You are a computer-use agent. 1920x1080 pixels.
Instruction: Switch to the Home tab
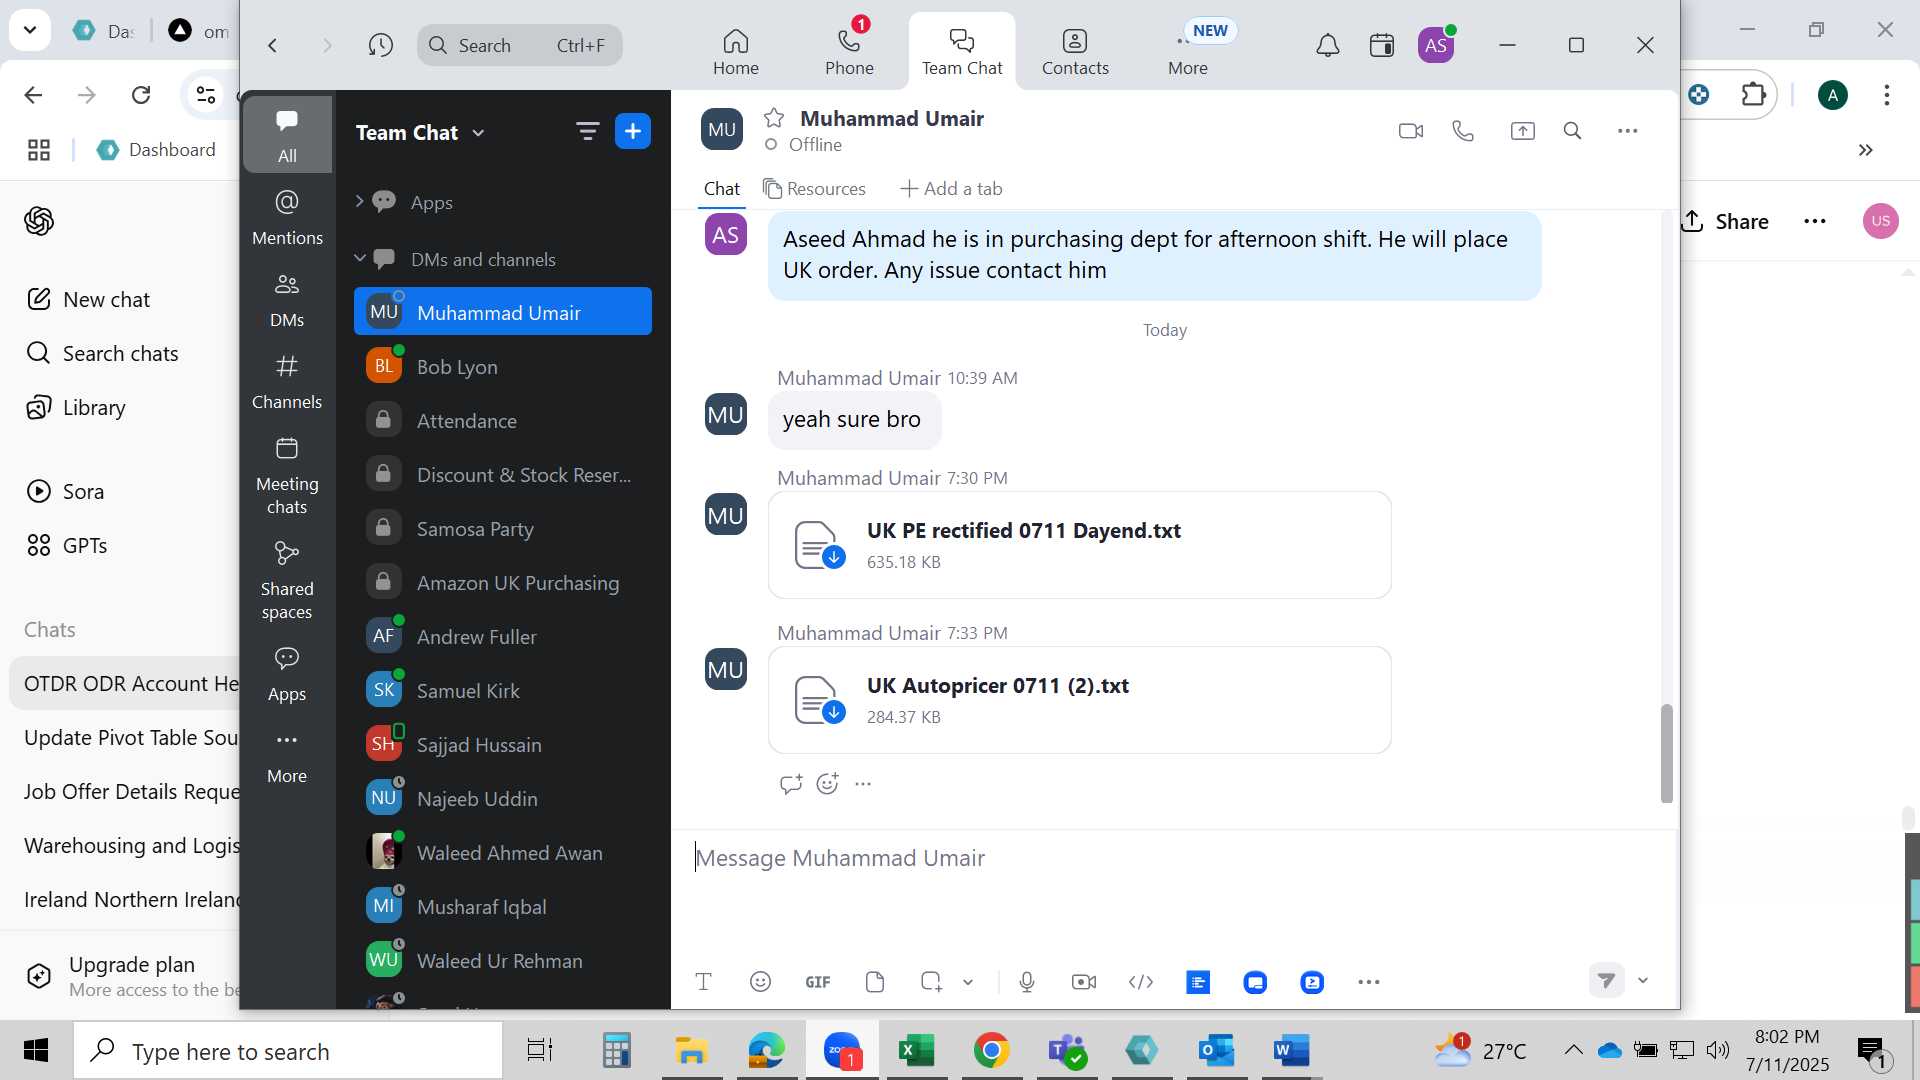735,52
